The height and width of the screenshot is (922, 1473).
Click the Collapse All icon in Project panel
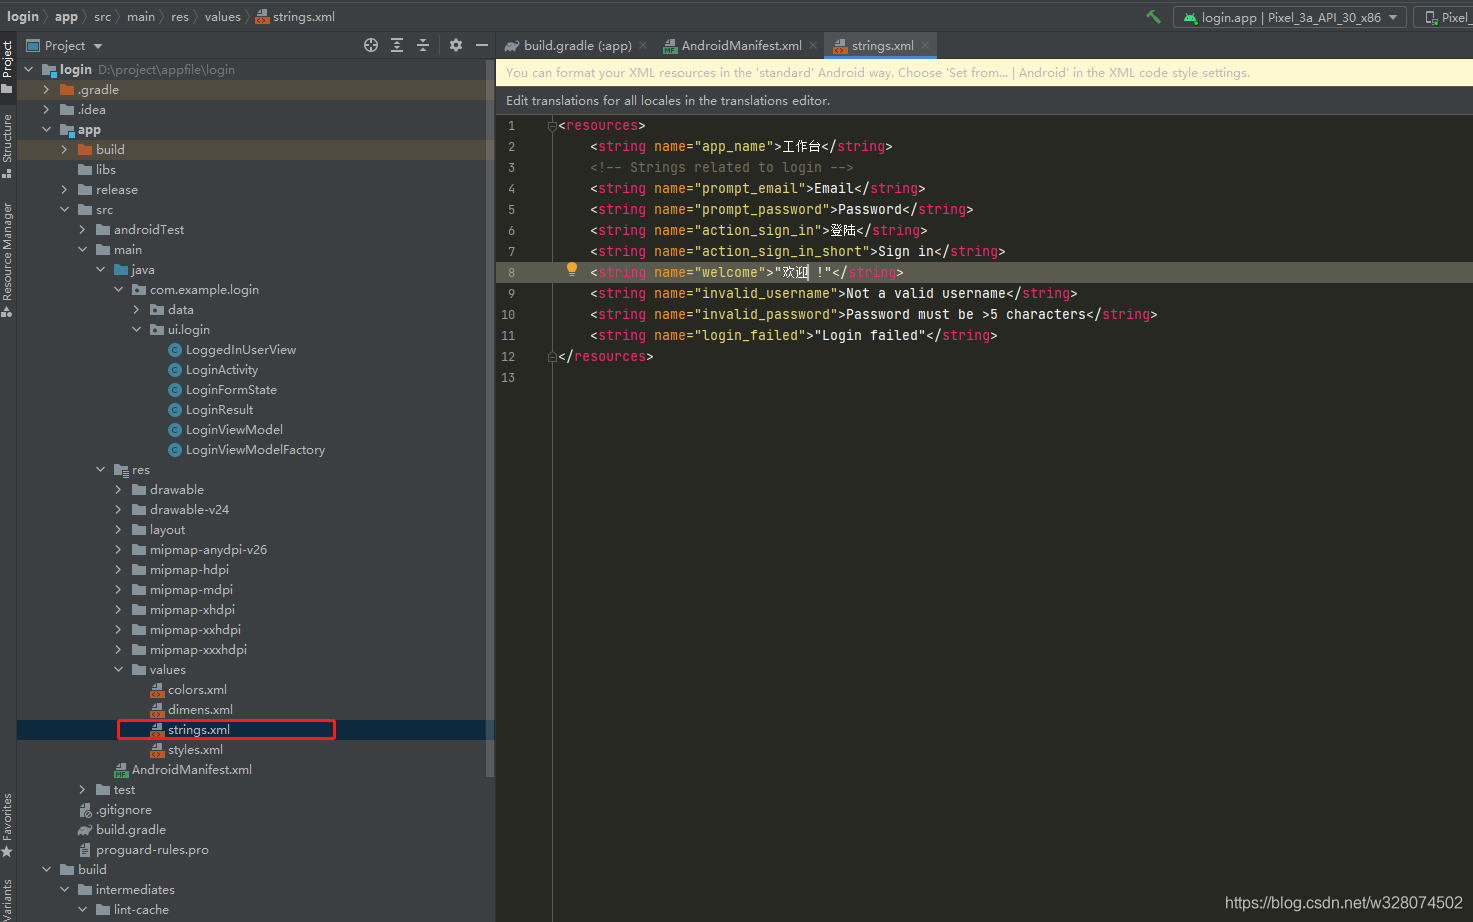[x=423, y=45]
